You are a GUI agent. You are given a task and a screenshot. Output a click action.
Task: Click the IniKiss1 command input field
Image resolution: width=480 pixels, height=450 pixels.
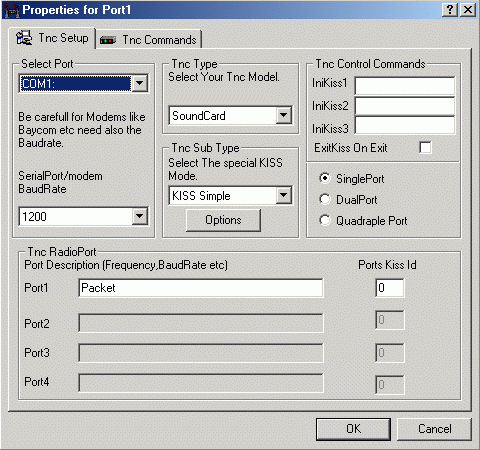tap(405, 86)
